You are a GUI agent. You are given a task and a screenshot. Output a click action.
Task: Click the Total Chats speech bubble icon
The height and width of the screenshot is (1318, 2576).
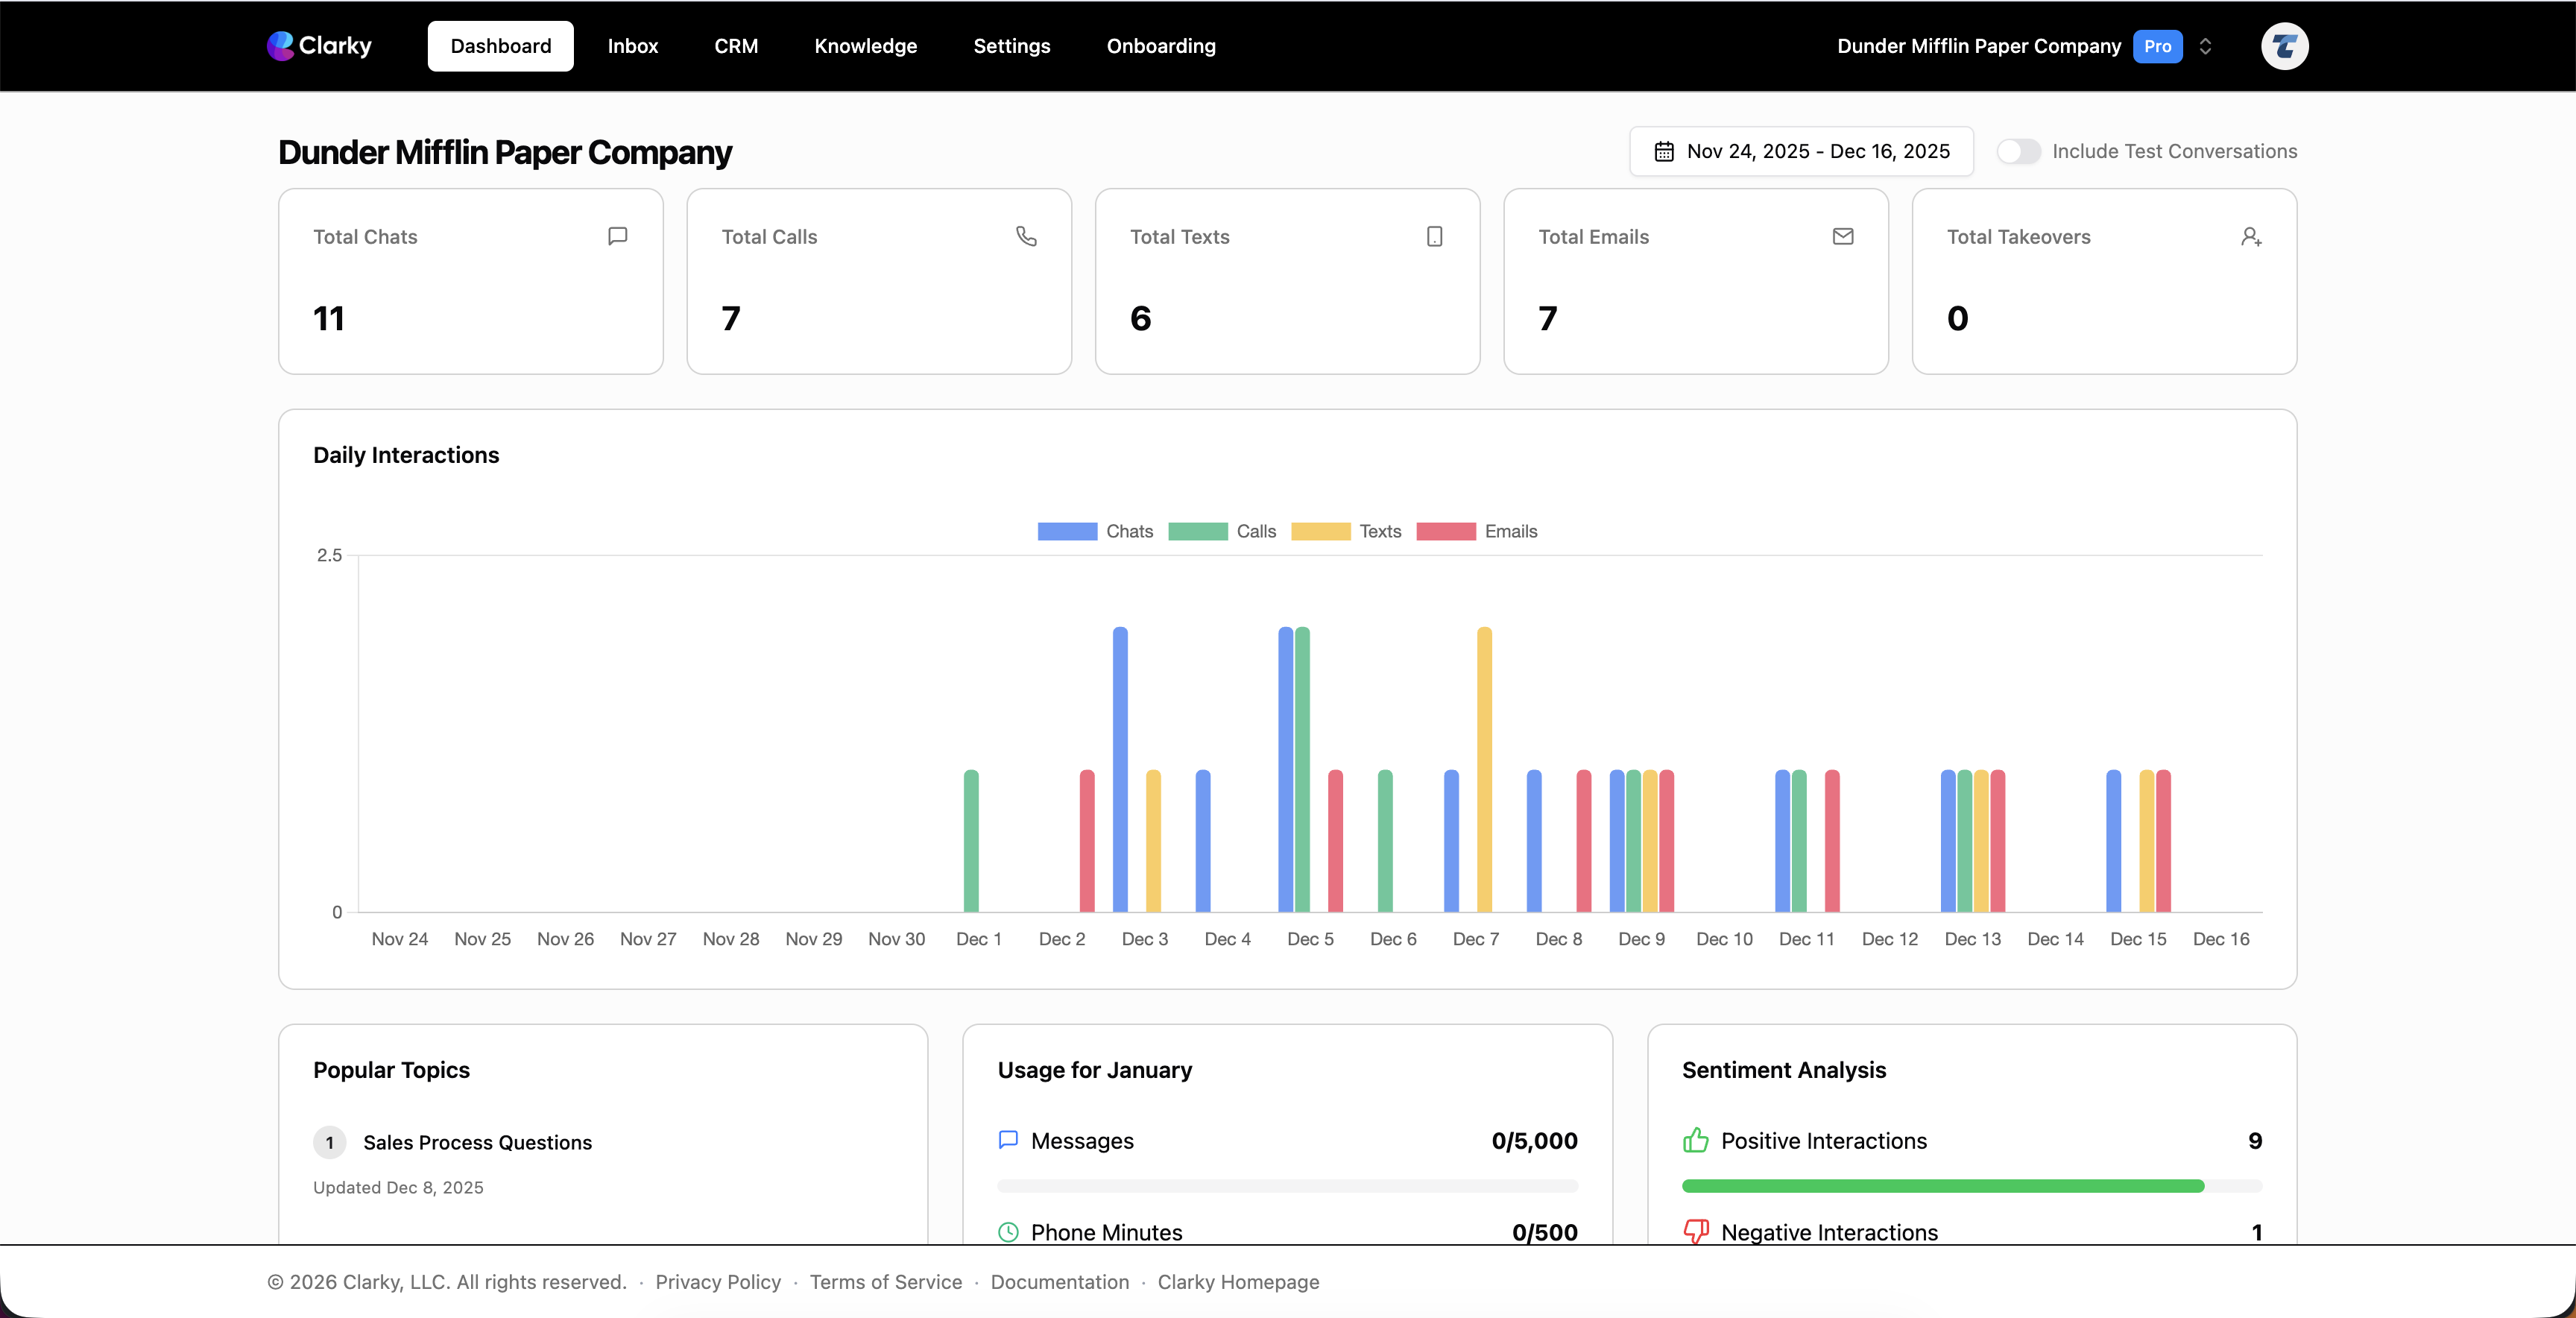[x=617, y=236]
